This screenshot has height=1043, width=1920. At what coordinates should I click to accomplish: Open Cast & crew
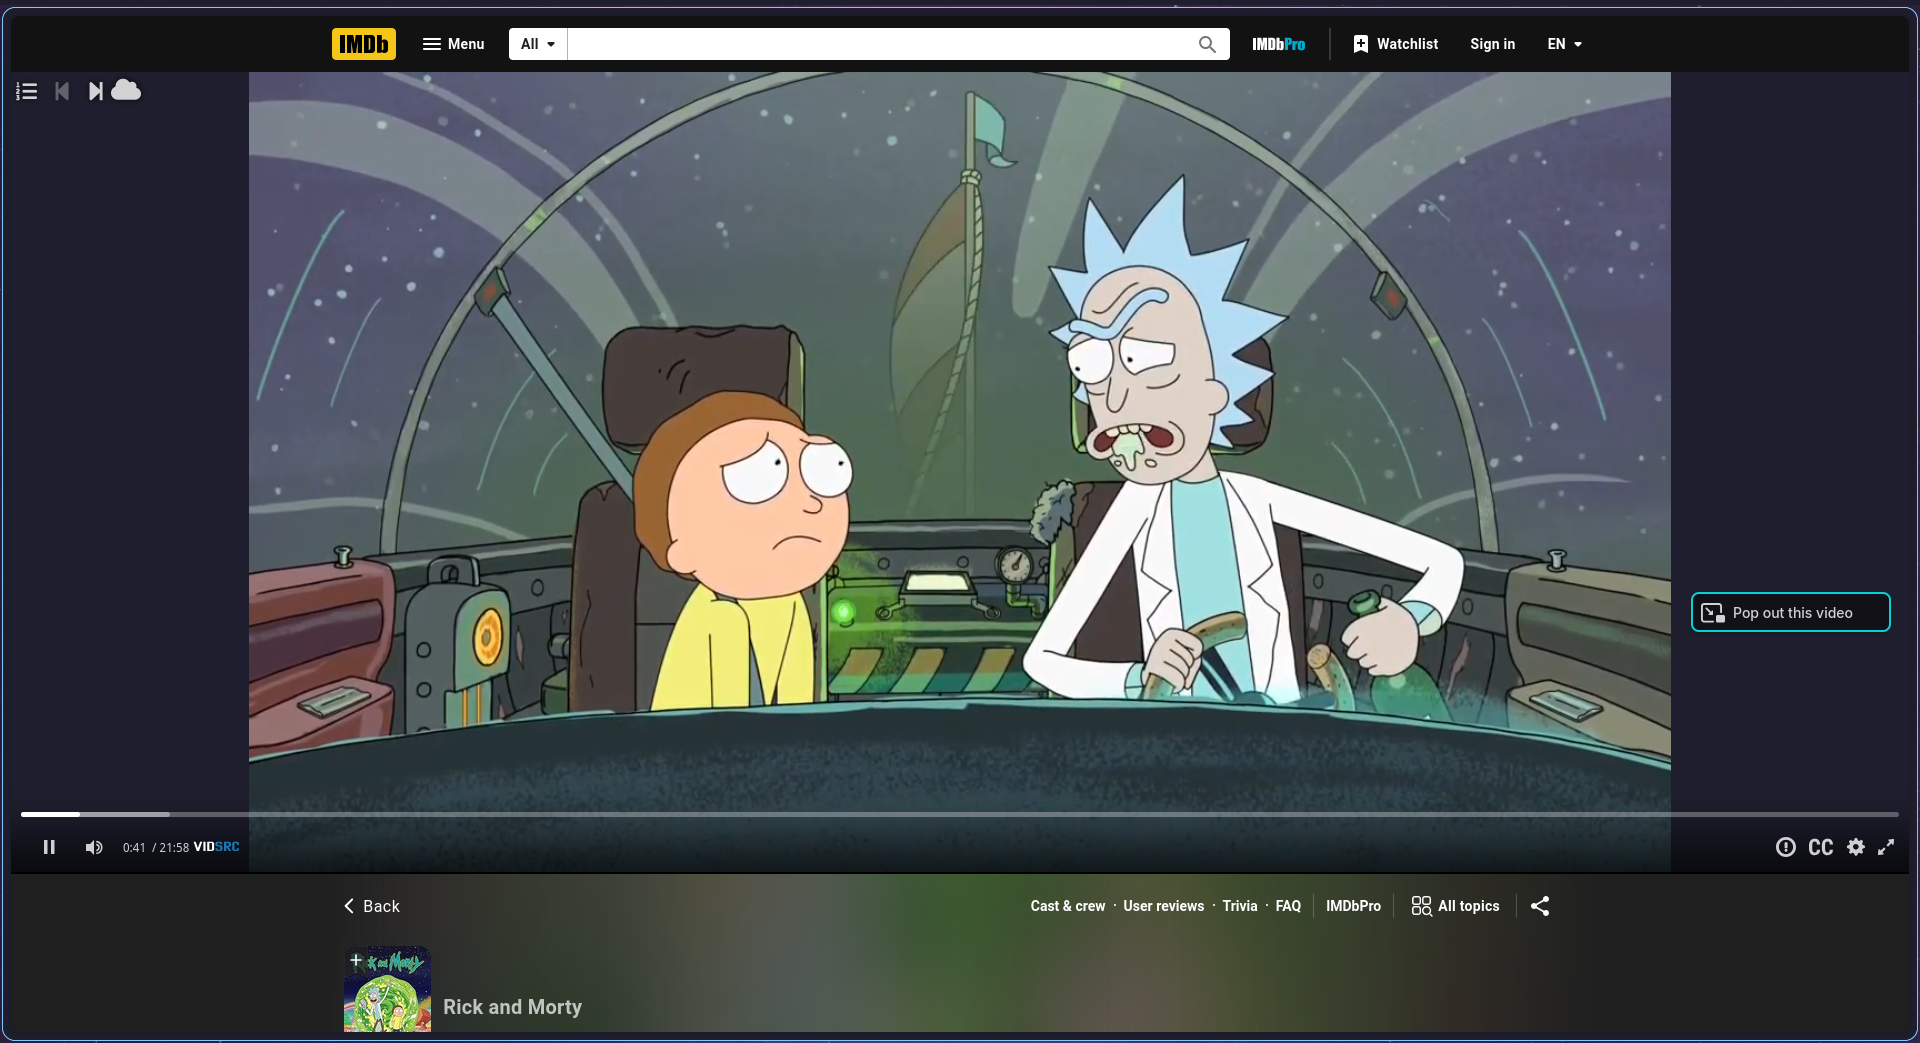[x=1068, y=906]
